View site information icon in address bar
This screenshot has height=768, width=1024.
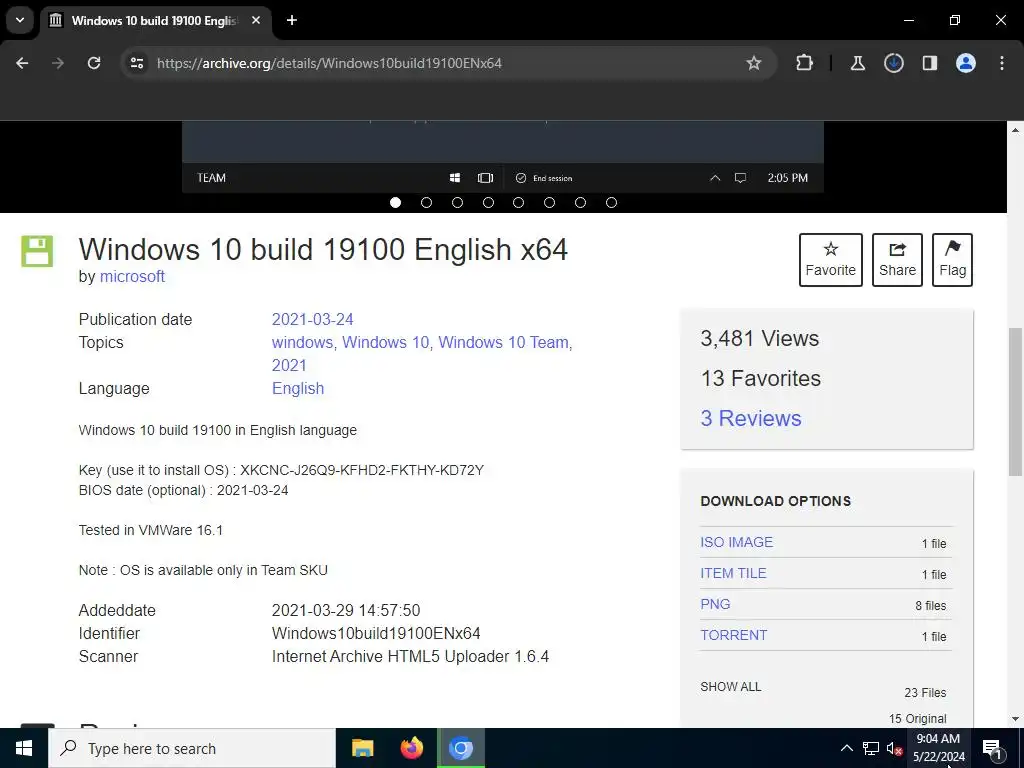pyautogui.click(x=137, y=63)
